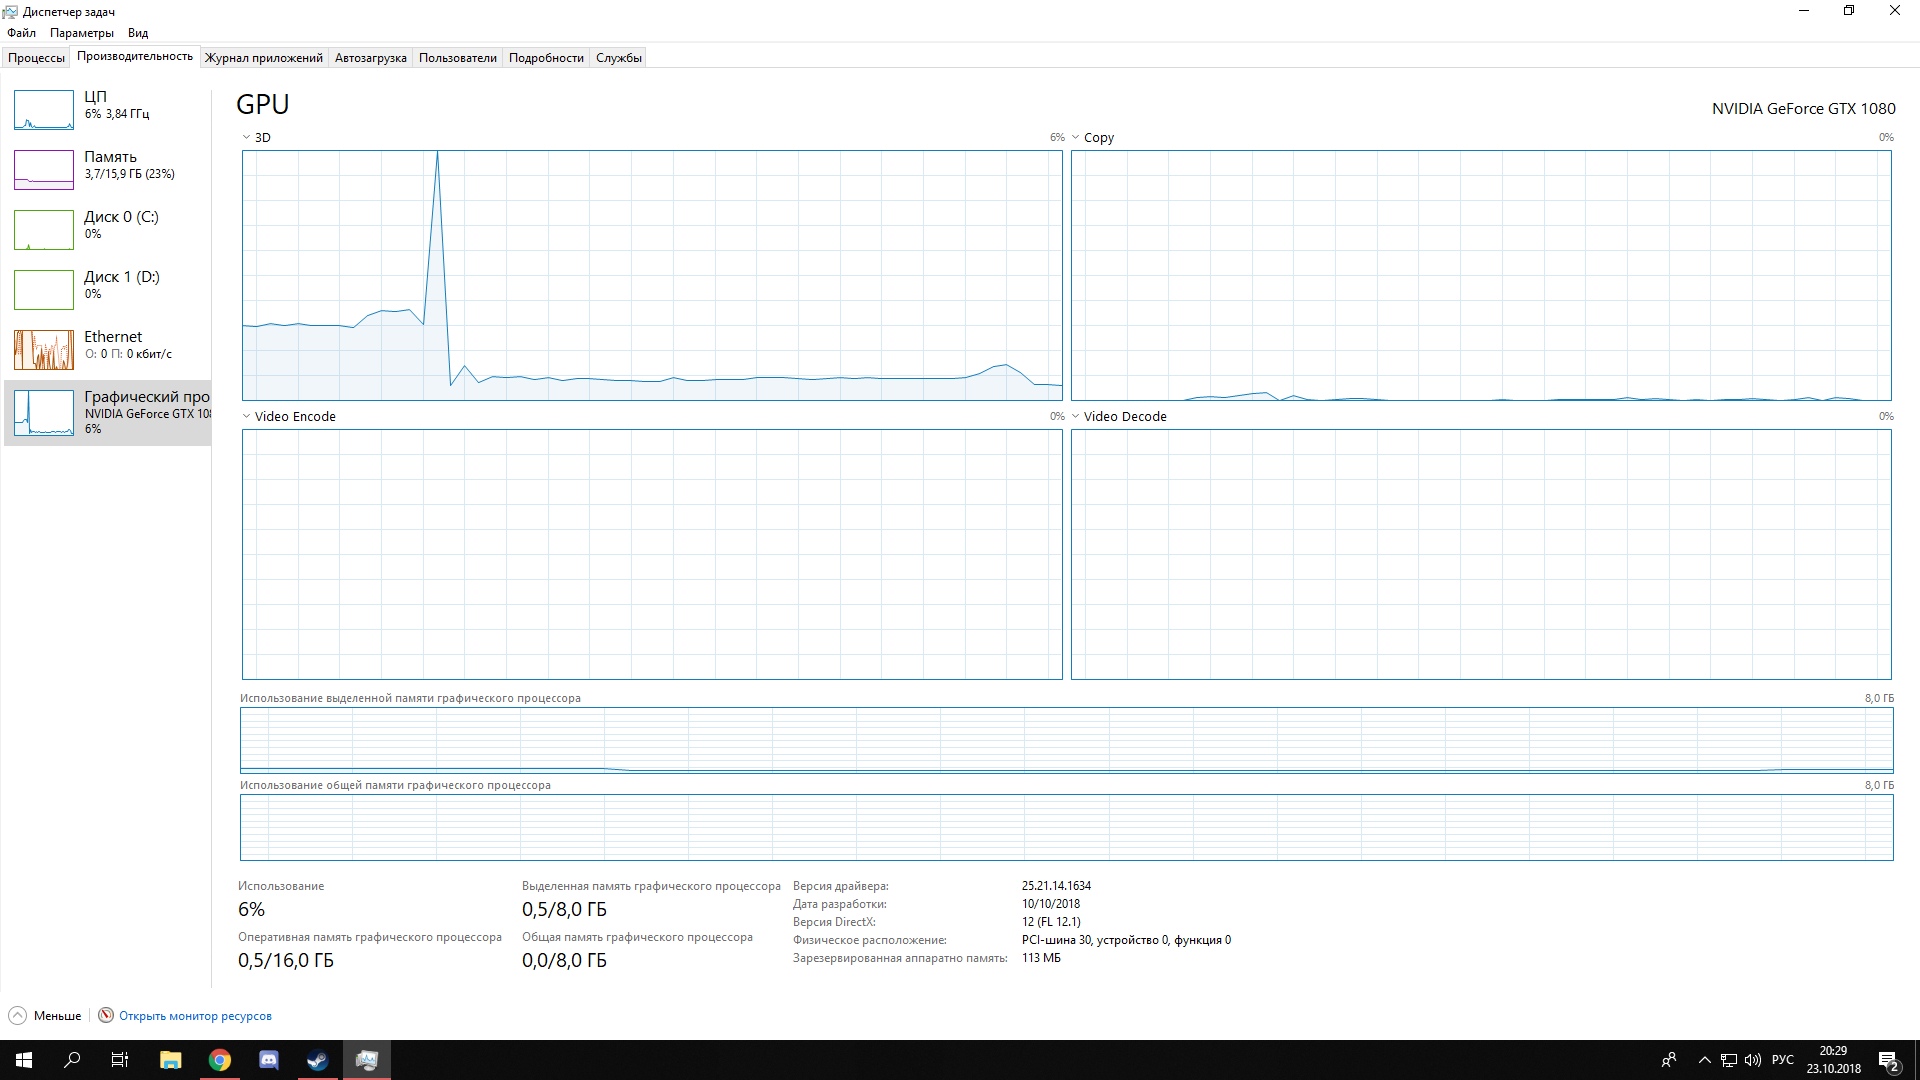Screen dimensions: 1920x1080
Task: Switch to the Автозагрузка tab
Action: point(370,58)
